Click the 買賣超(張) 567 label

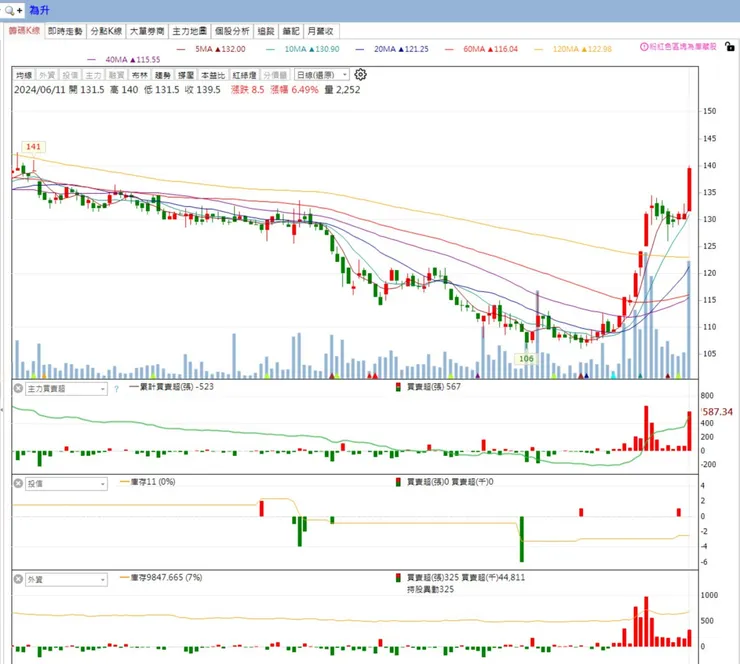pos(429,387)
